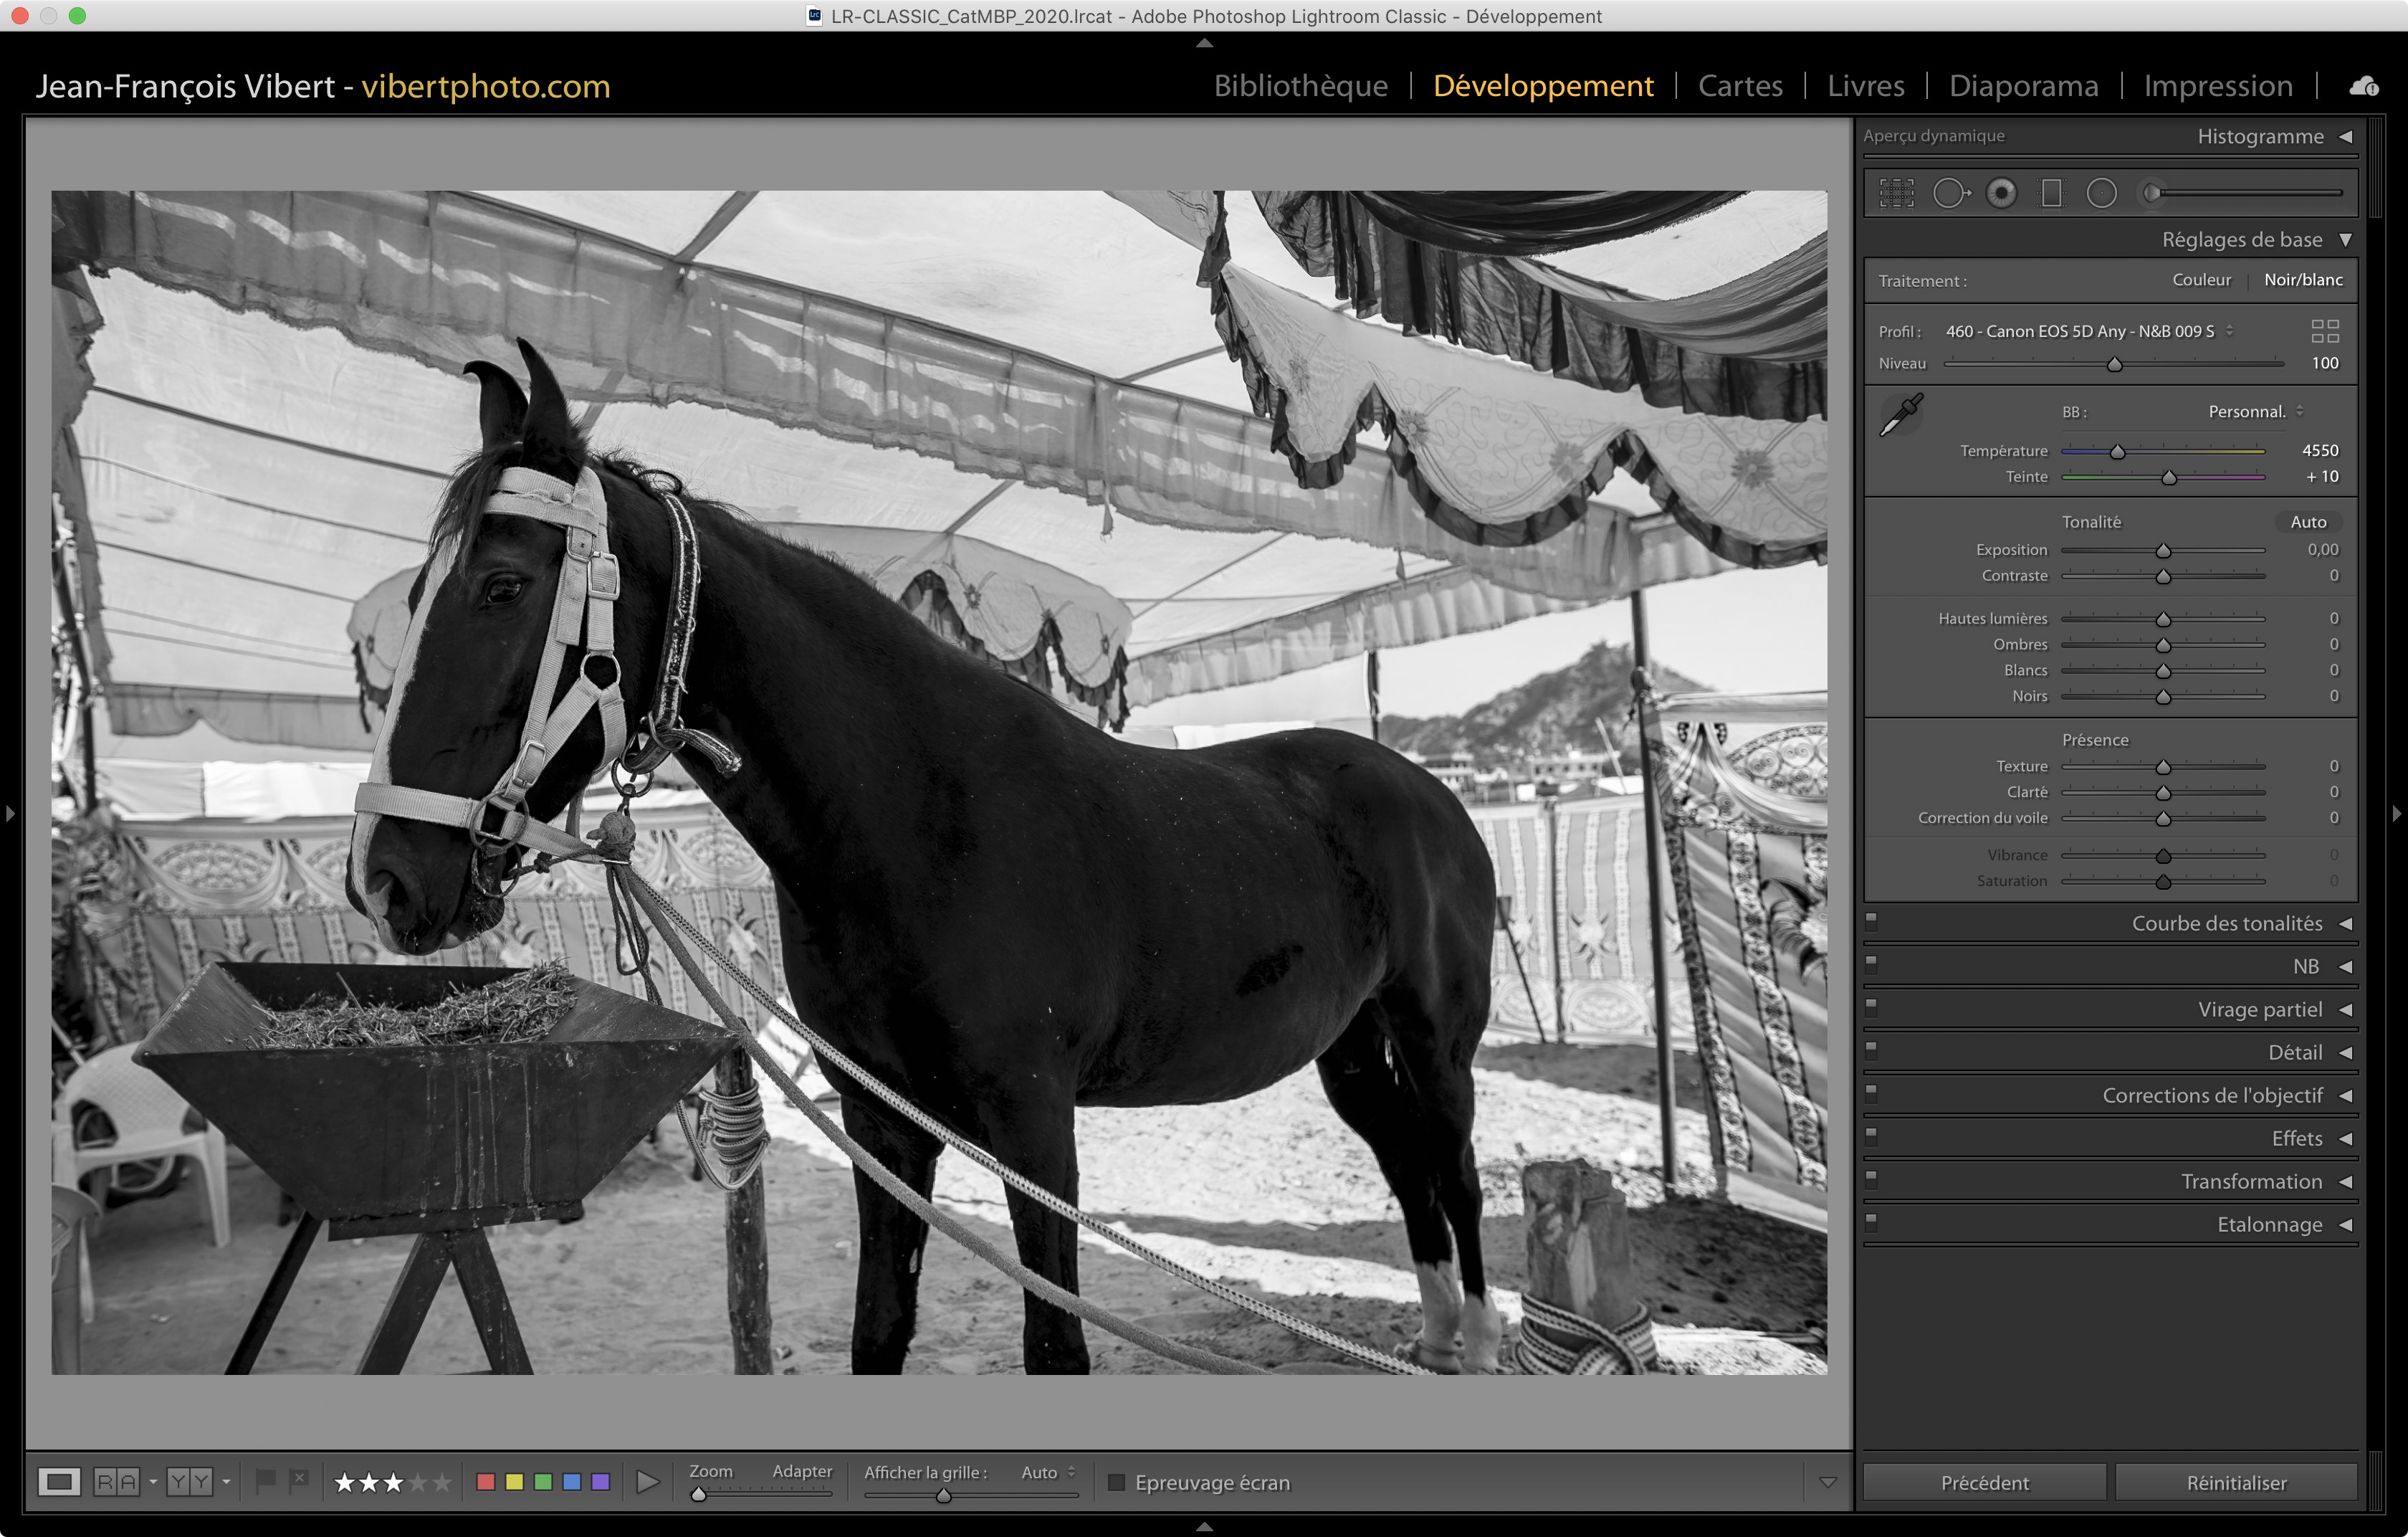2408x1537 pixels.
Task: Switch to the Bibliothèque module
Action: coord(1300,86)
